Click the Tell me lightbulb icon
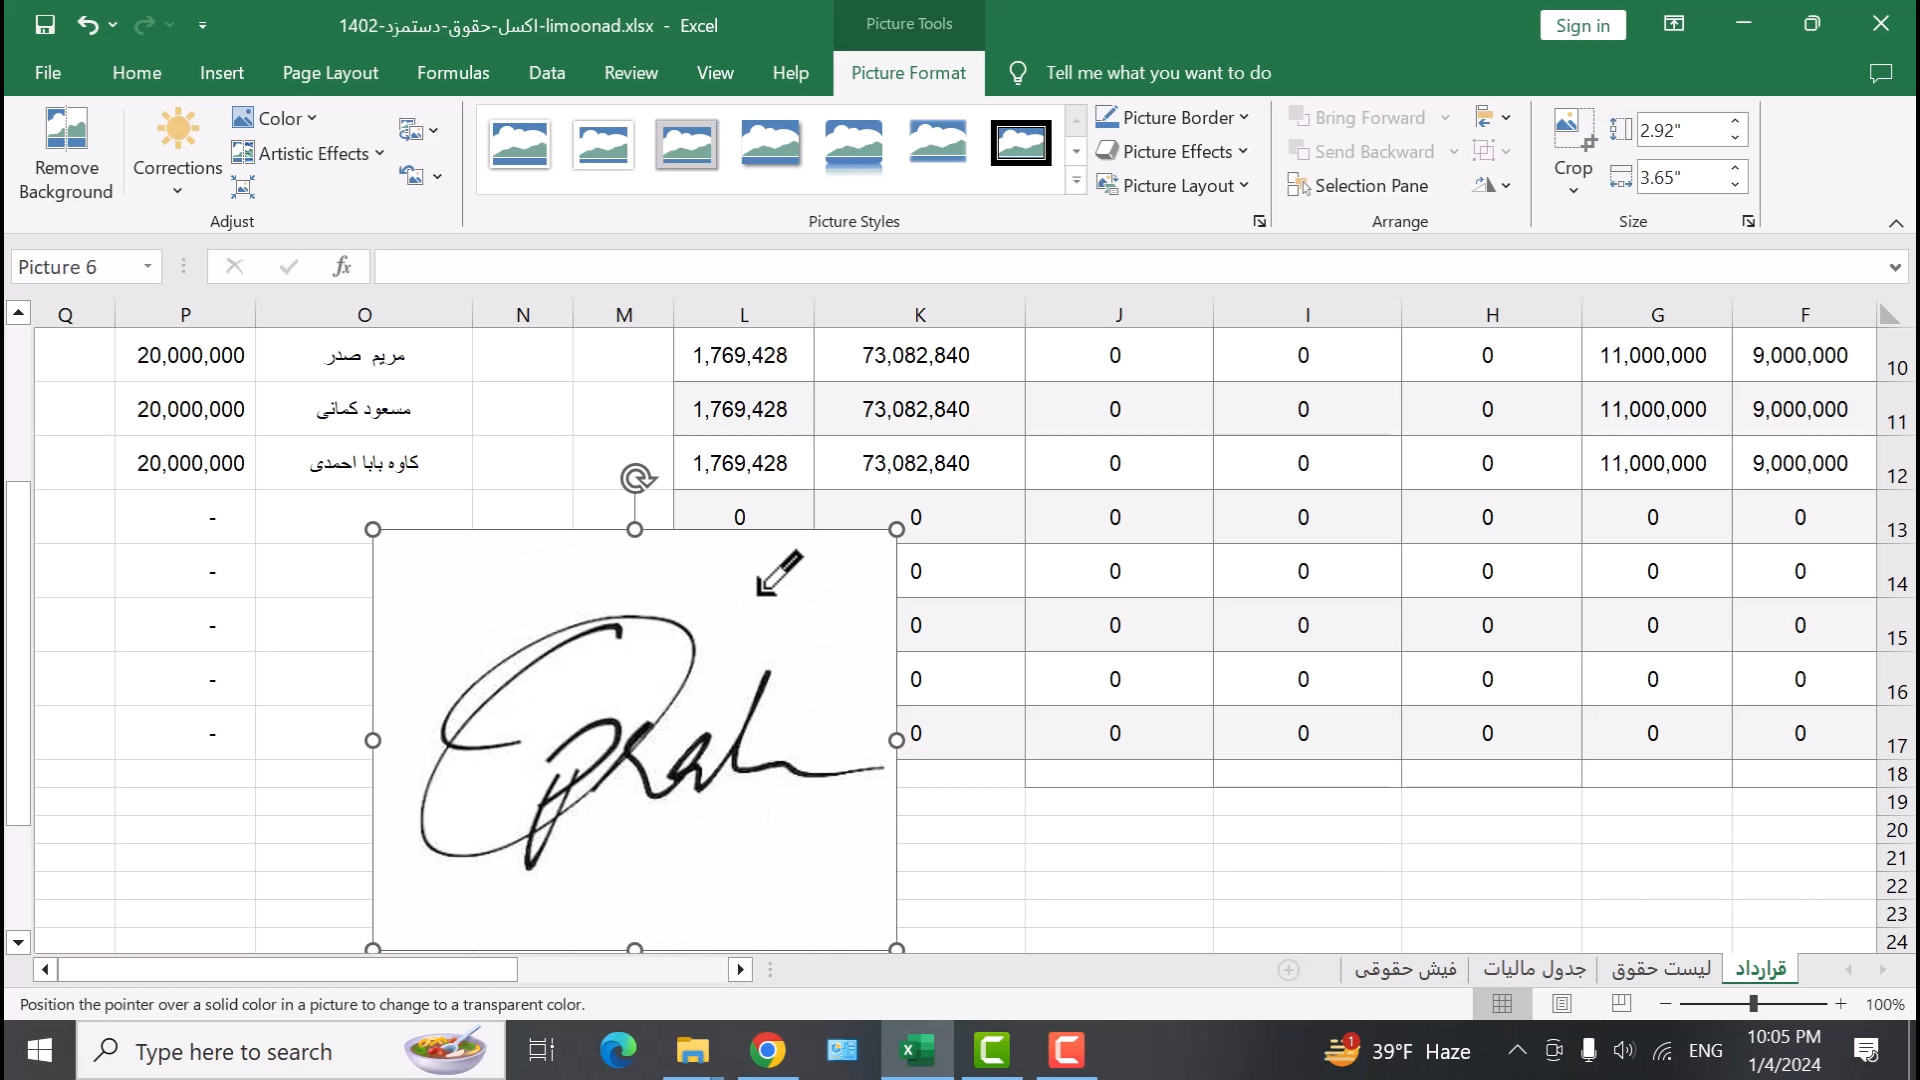Viewport: 1920px width, 1080px height. pyautogui.click(x=1018, y=73)
